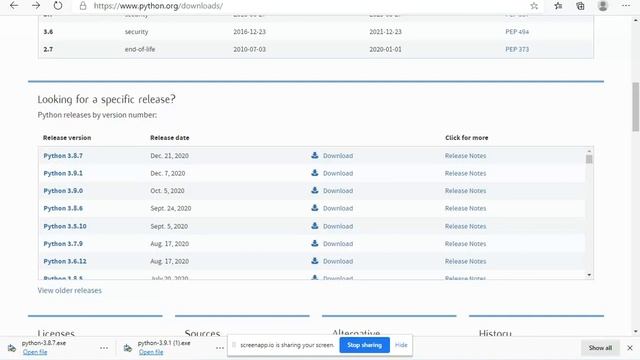Click Download text link for Python 3.9.1
The width and height of the screenshot is (640, 360).
tap(338, 173)
